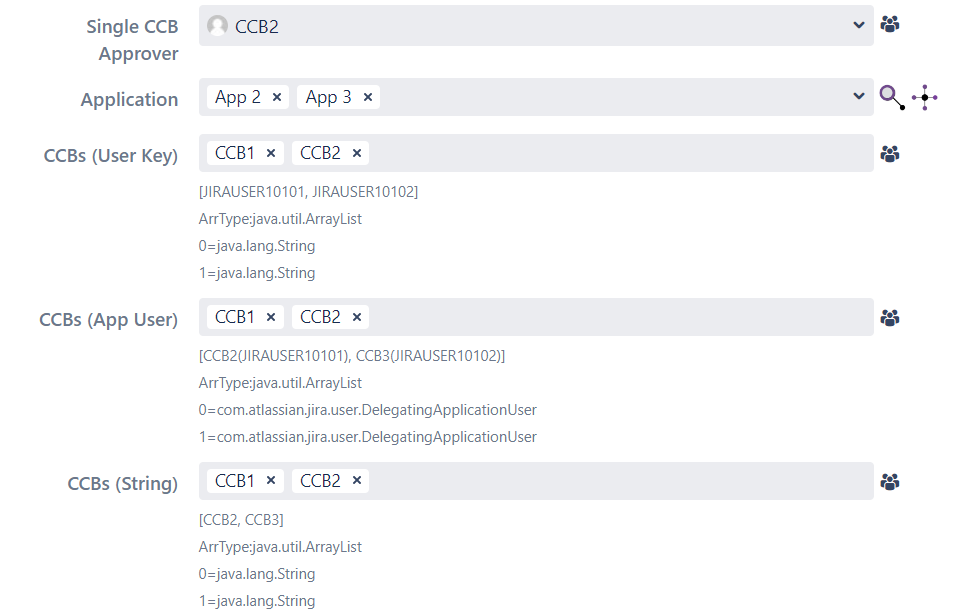This screenshot has width=973, height=614.
Task: Click user picker icon beside Single CCB Approver
Action: click(x=890, y=24)
